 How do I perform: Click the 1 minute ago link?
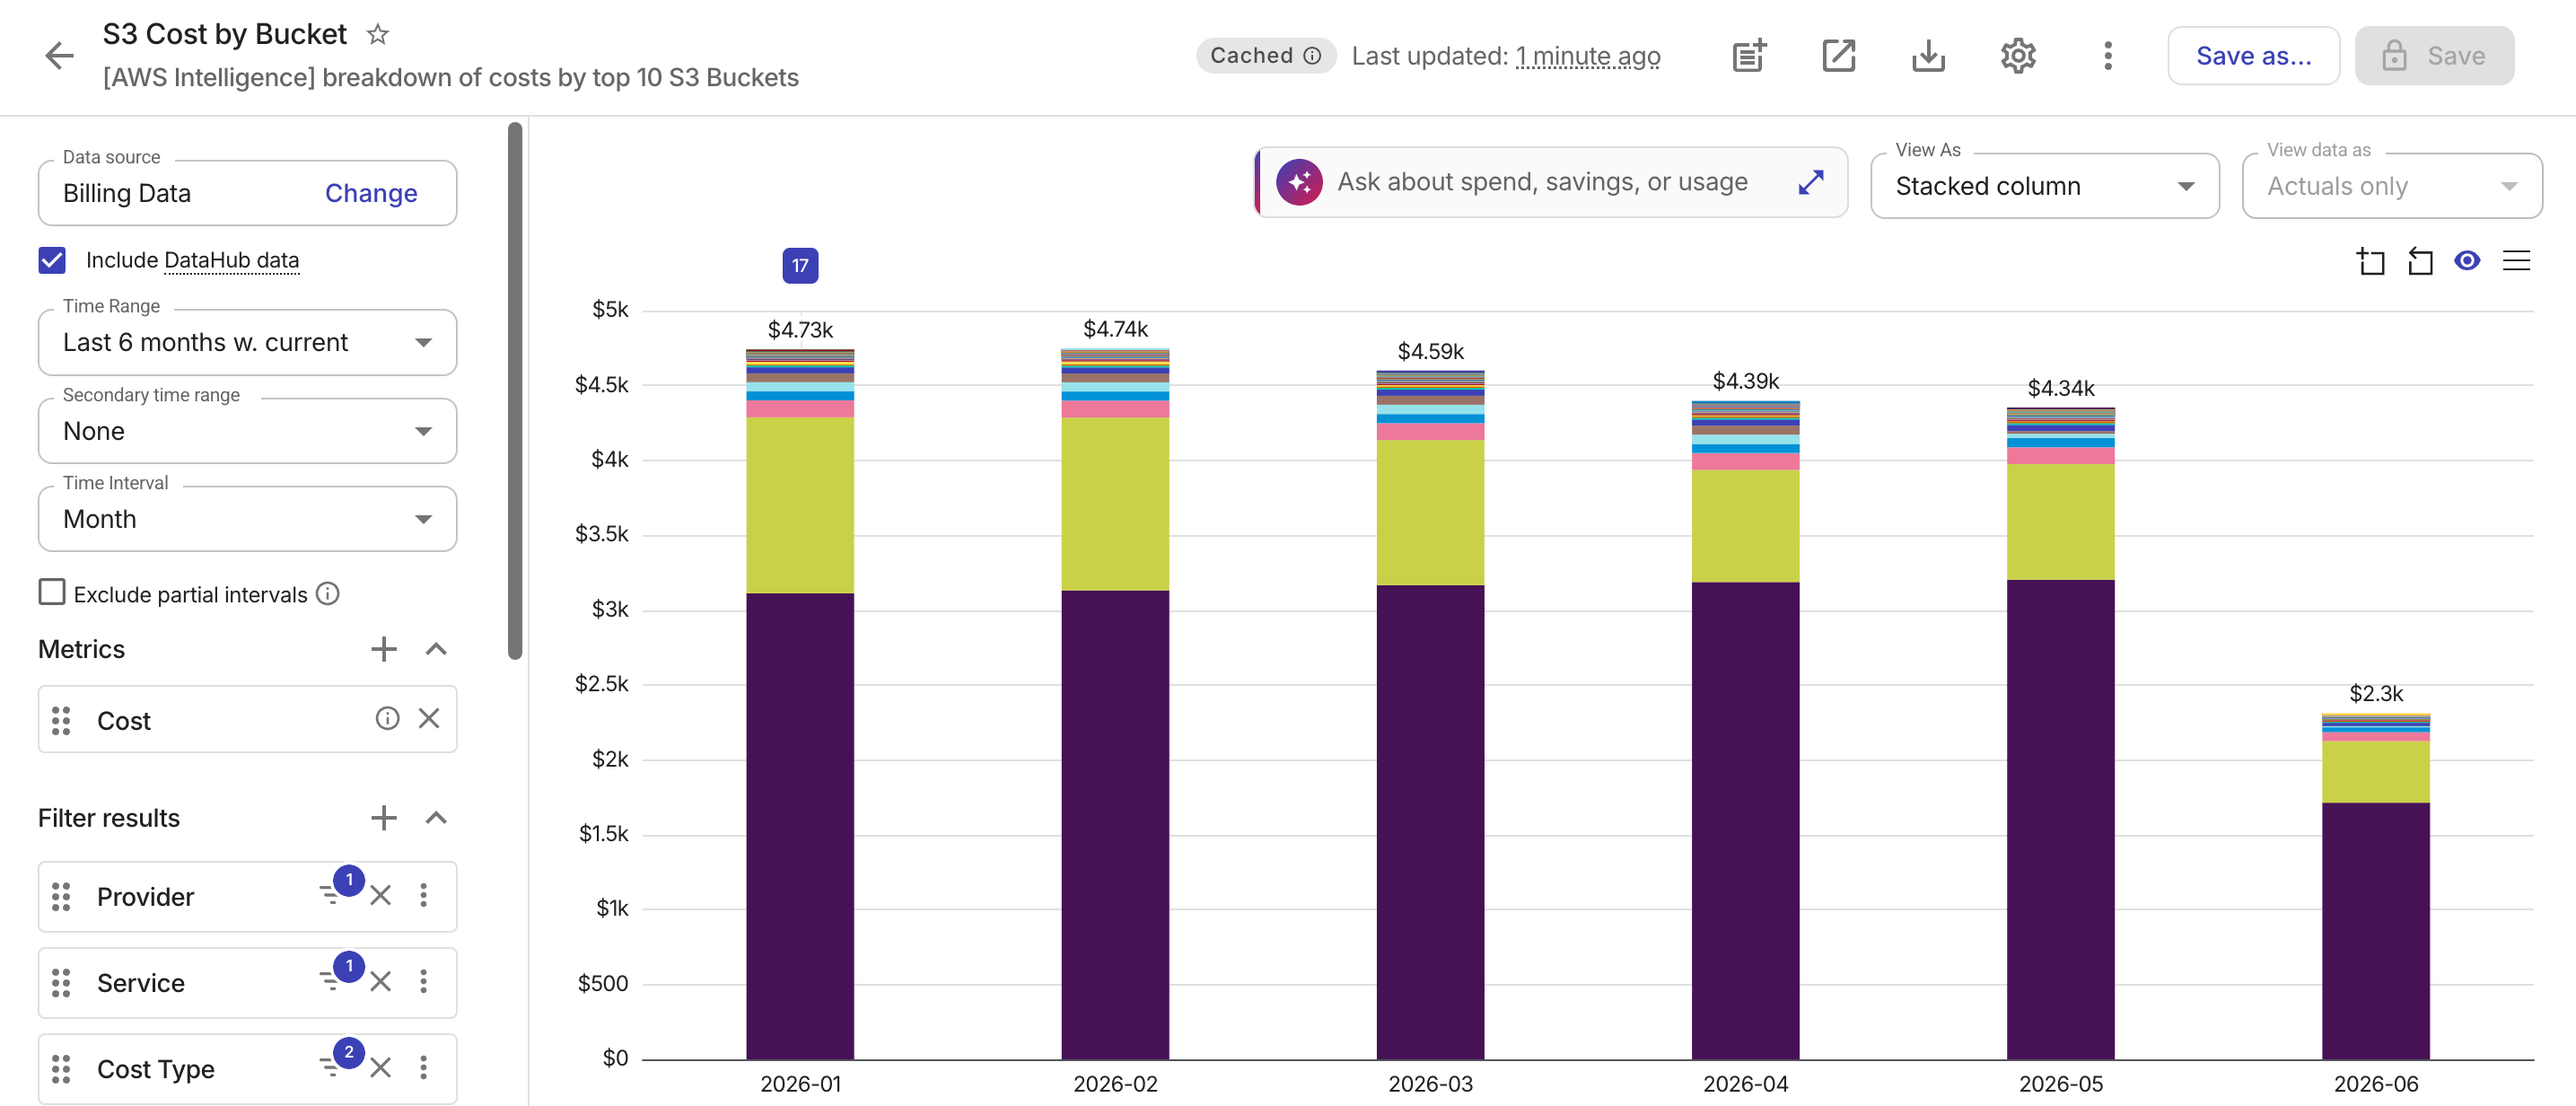(x=1587, y=56)
